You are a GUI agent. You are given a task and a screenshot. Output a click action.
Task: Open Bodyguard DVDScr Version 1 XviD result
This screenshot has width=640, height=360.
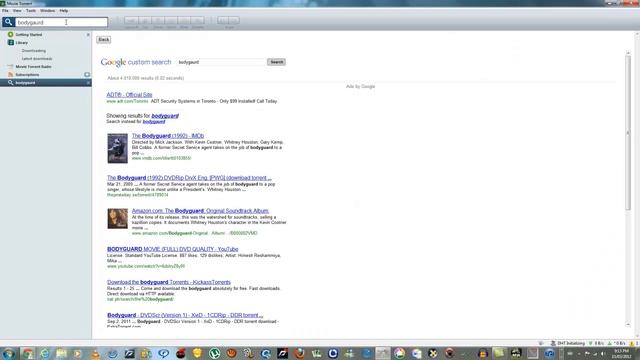tap(185, 315)
